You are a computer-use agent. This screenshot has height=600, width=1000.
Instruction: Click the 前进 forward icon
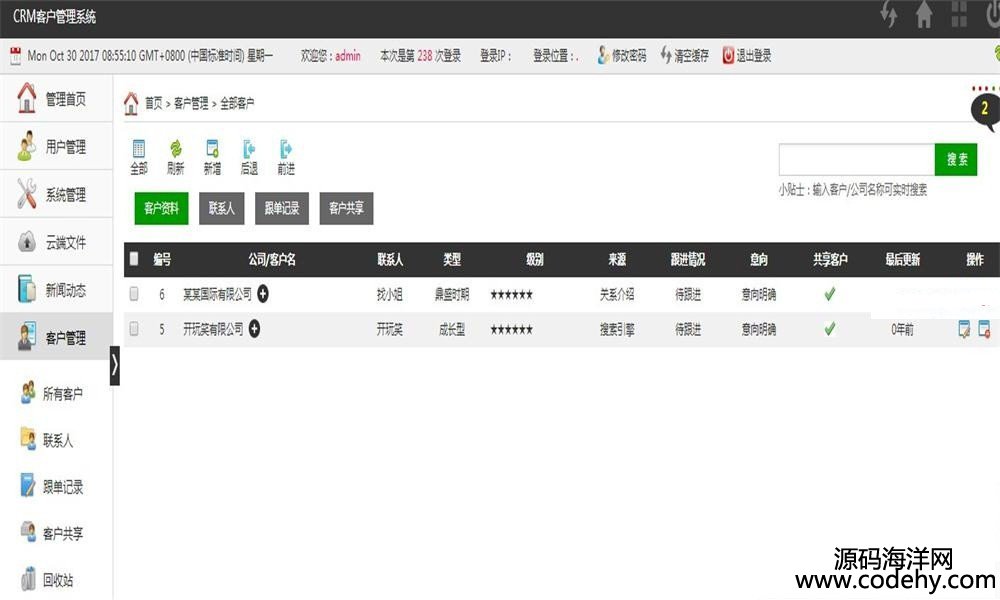[x=286, y=157]
